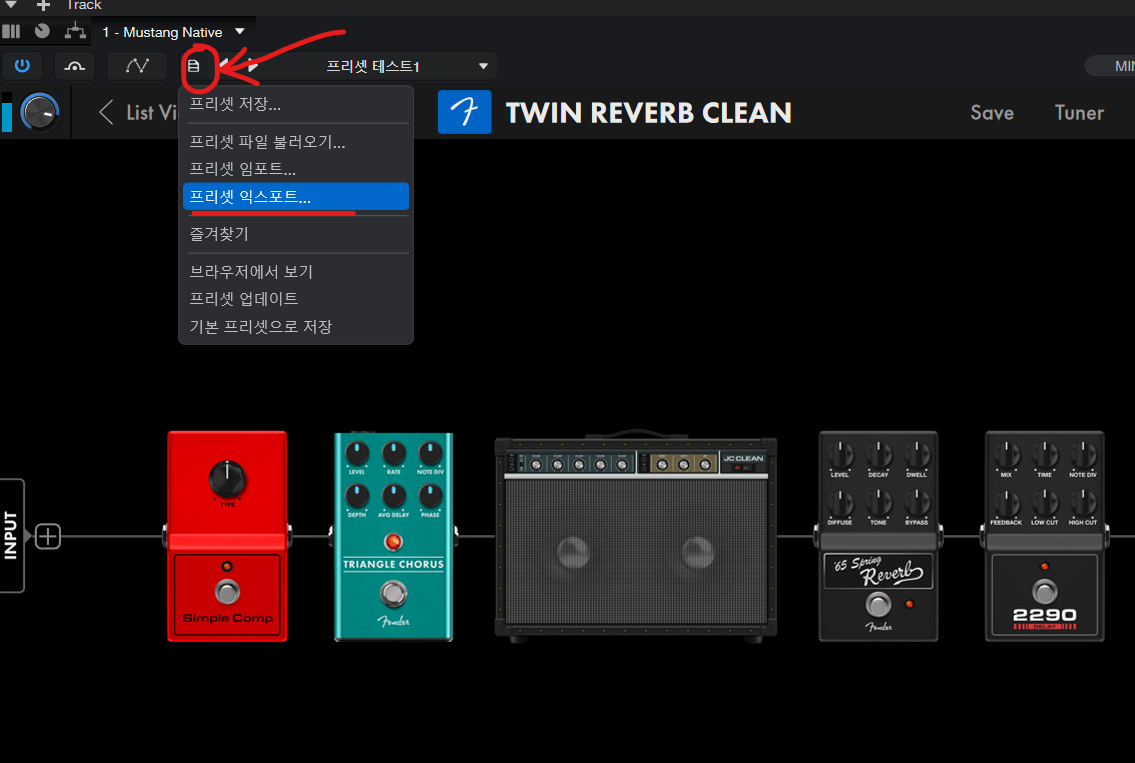Select 프리셋 익스포트... menu item
This screenshot has width=1135, height=763.
(x=295, y=197)
